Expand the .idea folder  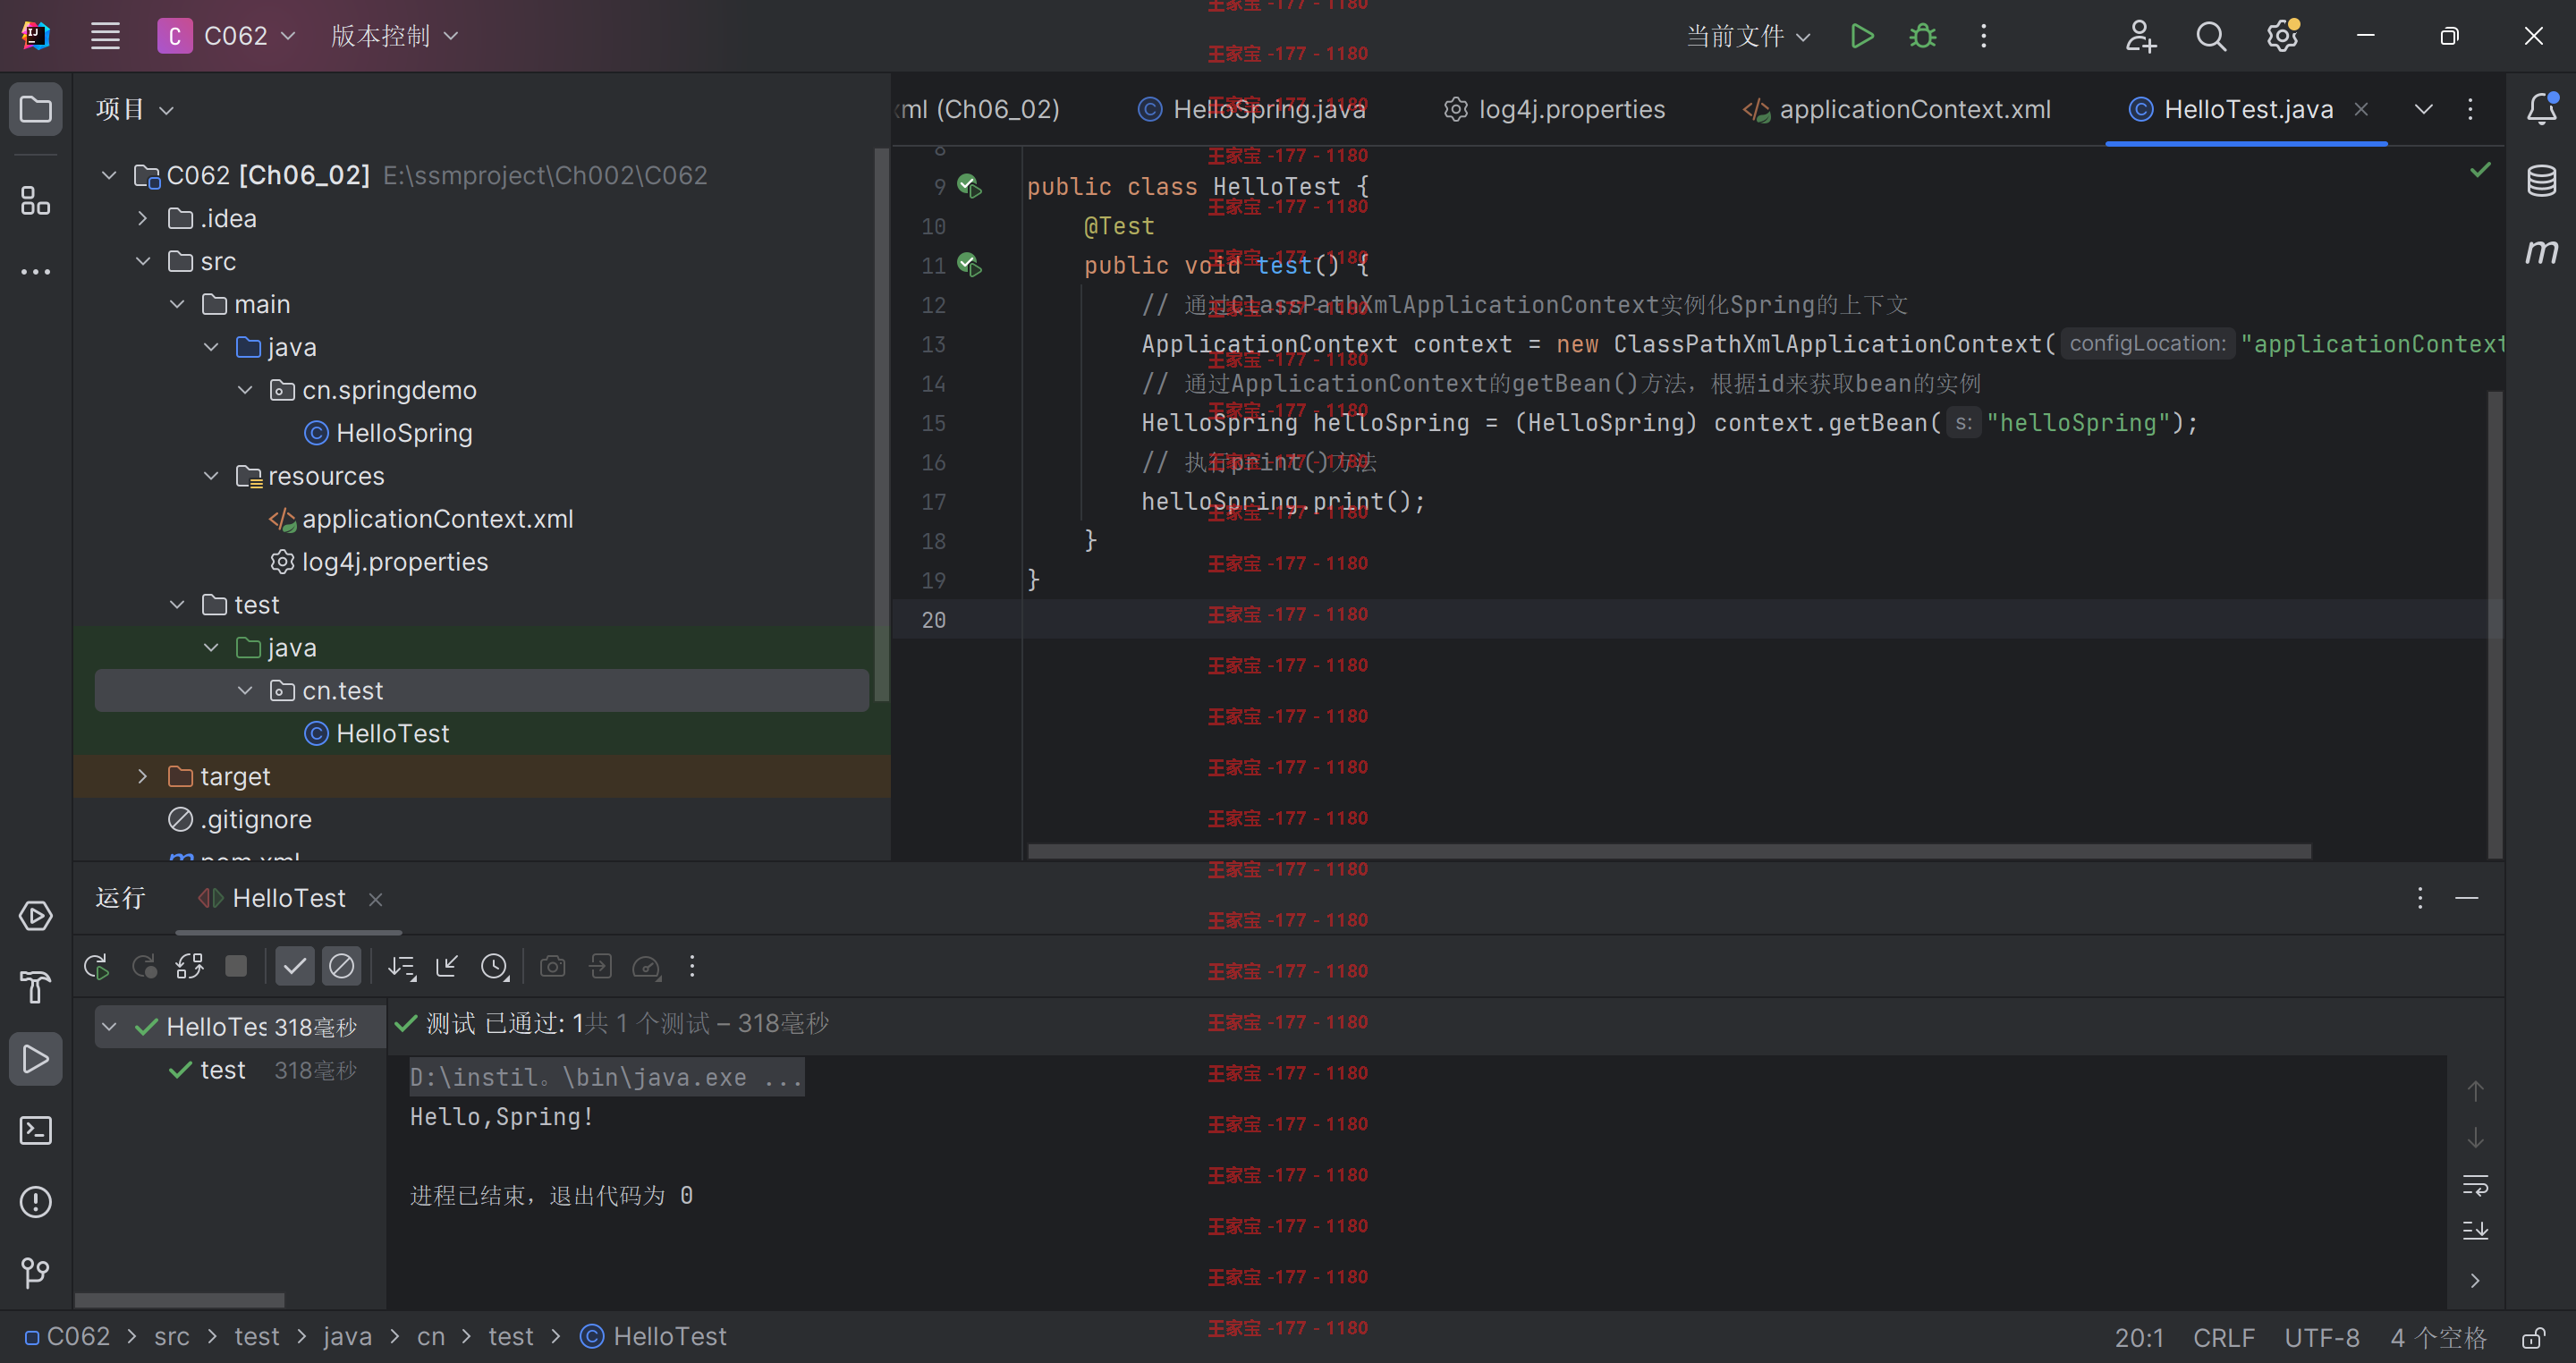click(143, 218)
